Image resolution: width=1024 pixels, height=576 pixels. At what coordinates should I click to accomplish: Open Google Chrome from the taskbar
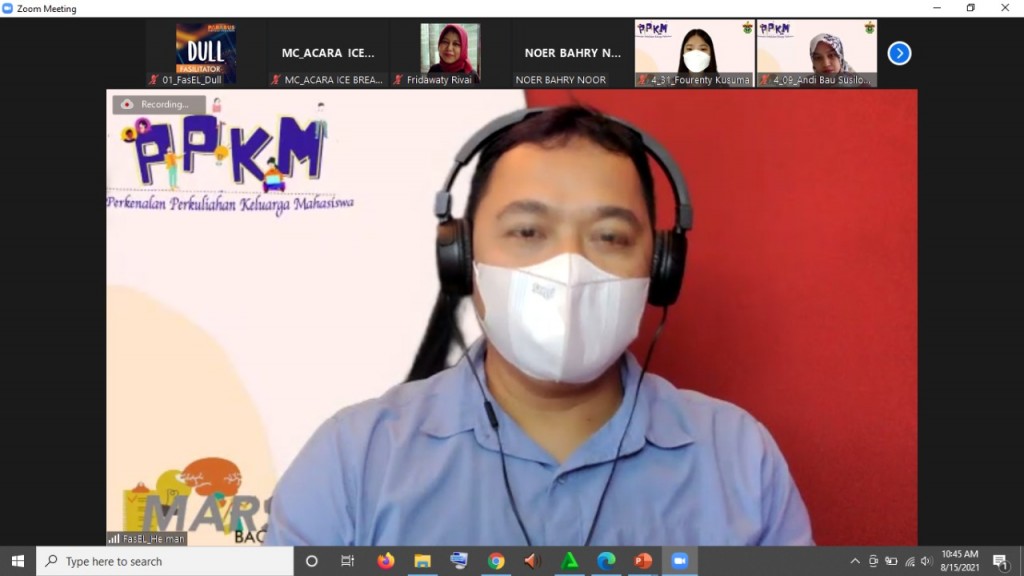click(x=496, y=561)
